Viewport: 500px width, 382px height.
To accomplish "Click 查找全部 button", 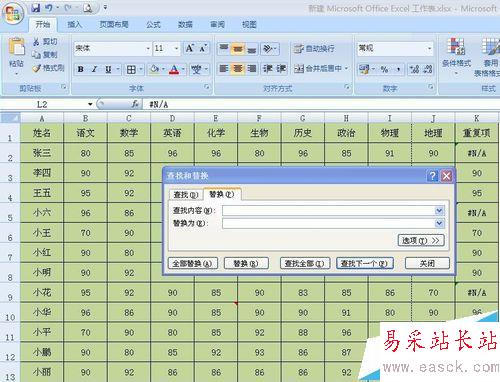I will tap(305, 263).
